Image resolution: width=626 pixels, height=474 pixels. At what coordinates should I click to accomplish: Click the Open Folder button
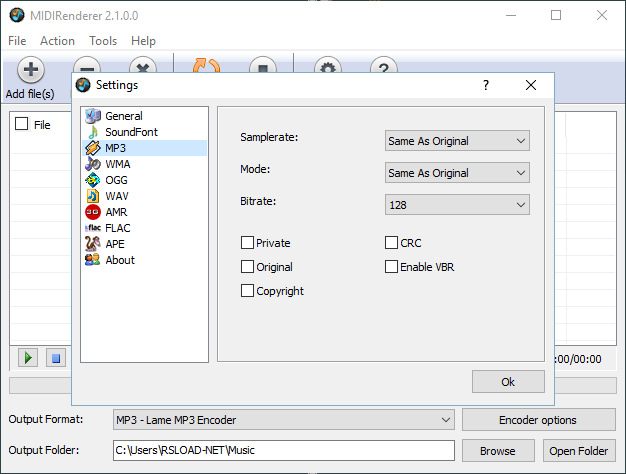[x=579, y=451]
